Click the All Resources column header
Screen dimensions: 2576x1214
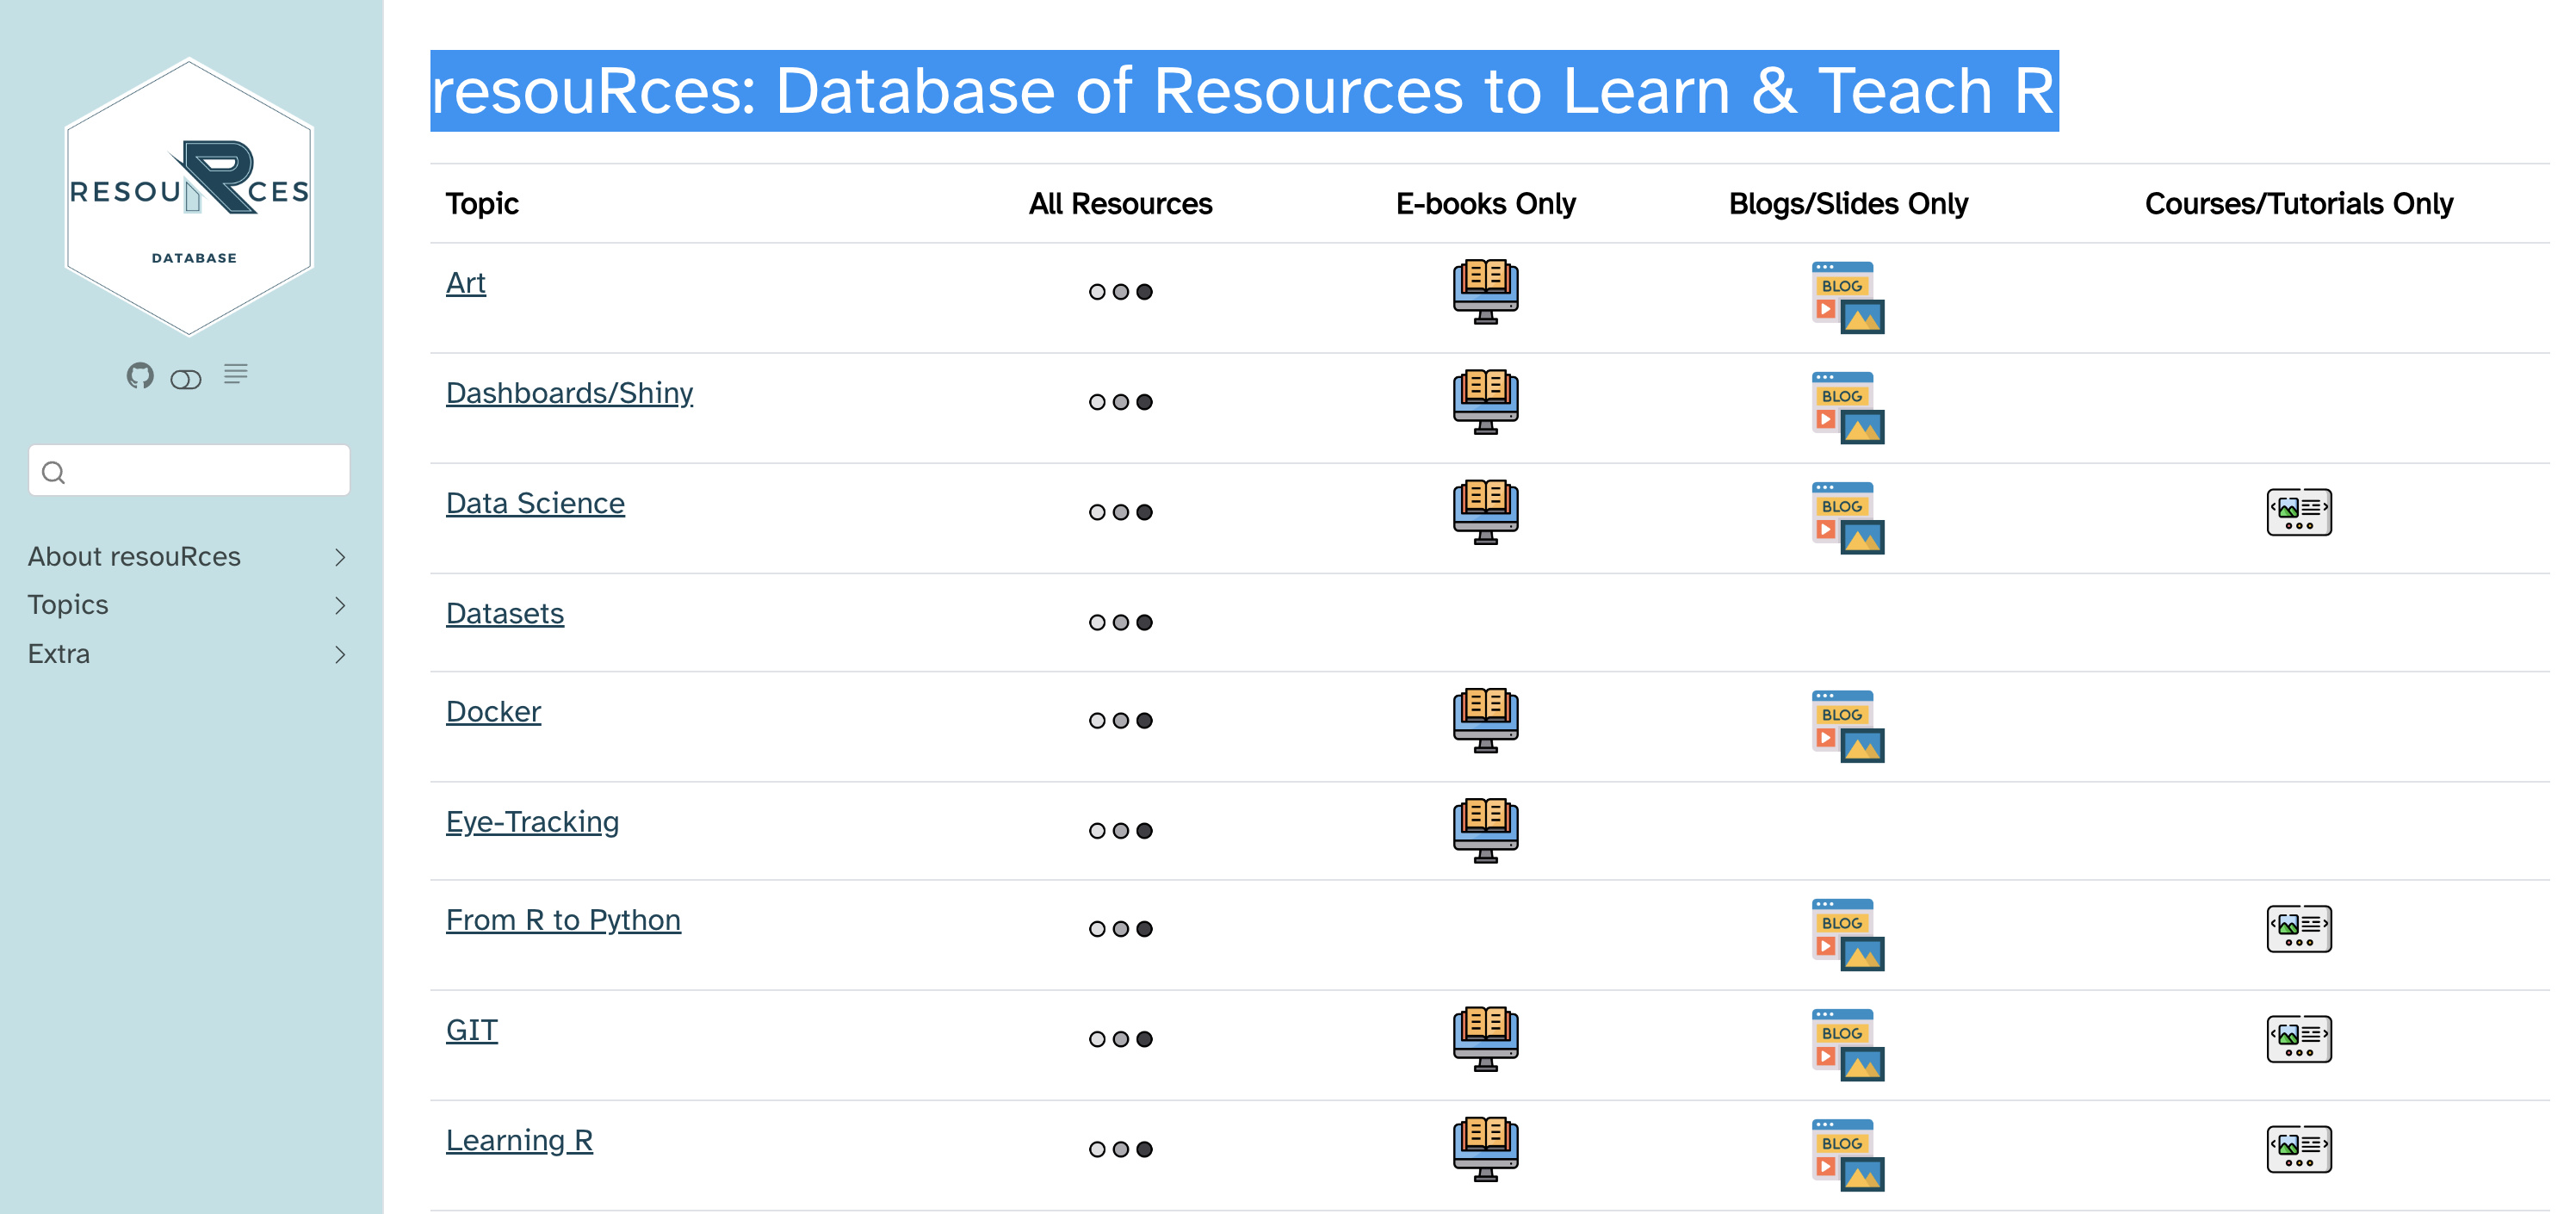pyautogui.click(x=1121, y=204)
